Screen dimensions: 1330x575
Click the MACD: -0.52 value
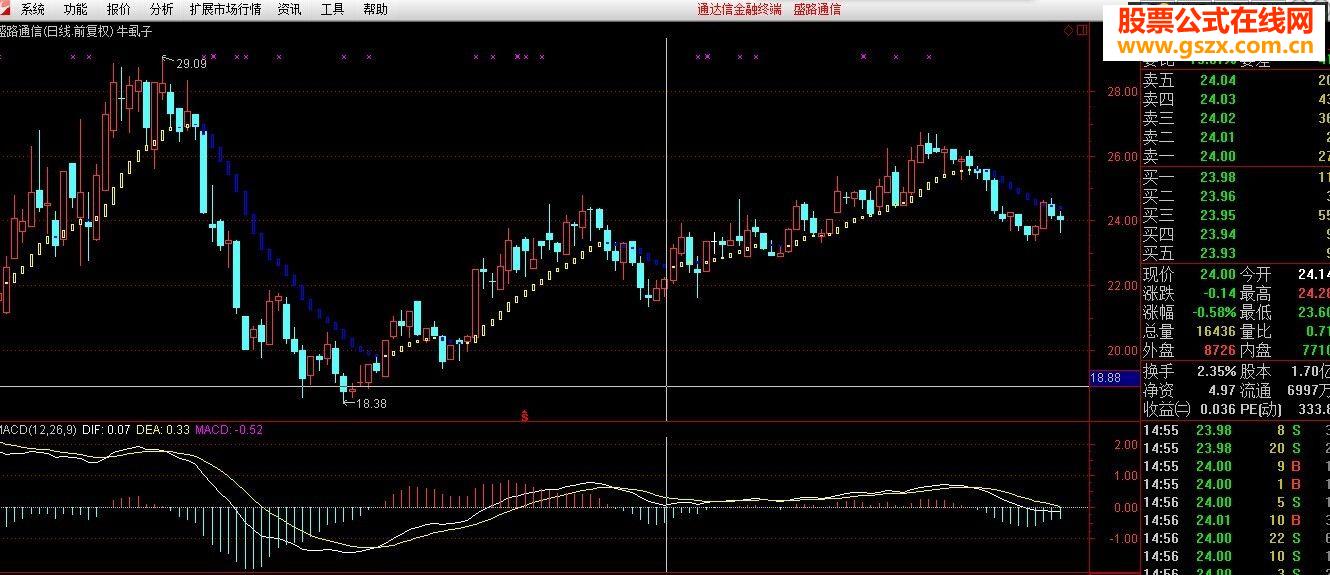point(229,429)
